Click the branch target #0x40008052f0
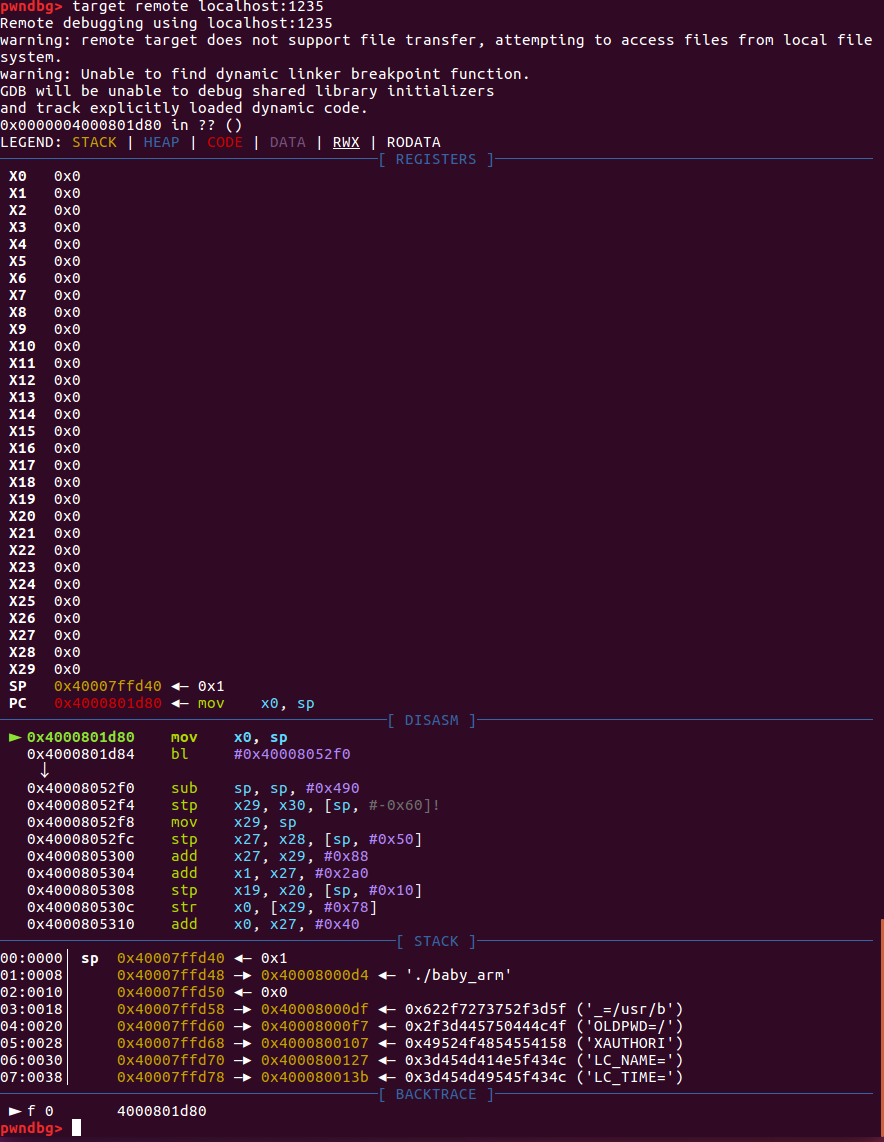The height and width of the screenshot is (1142, 884). tap(292, 754)
